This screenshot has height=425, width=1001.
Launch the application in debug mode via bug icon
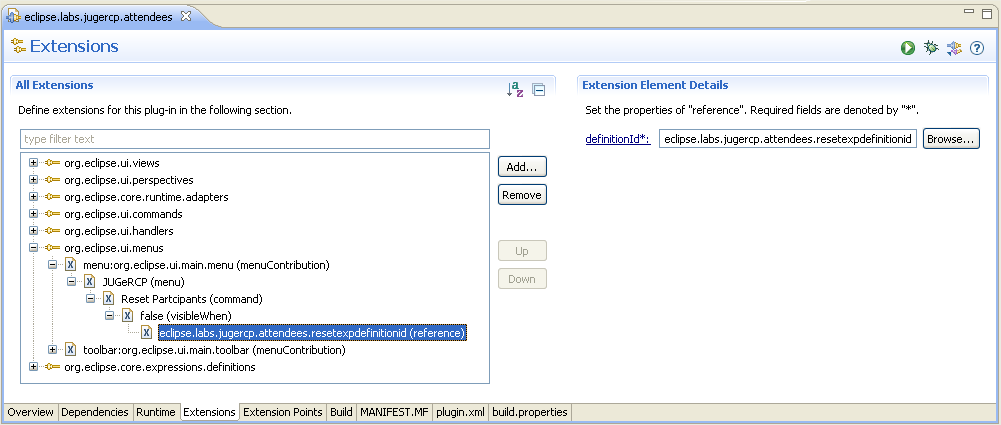(931, 48)
